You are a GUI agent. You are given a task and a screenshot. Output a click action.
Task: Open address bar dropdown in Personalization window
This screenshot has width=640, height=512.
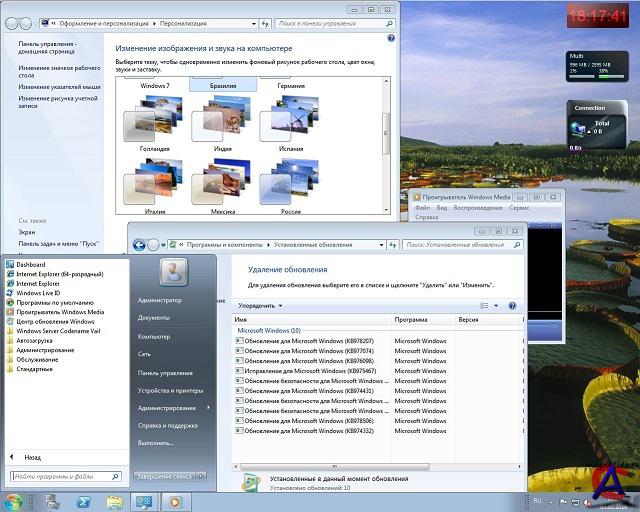click(x=254, y=24)
